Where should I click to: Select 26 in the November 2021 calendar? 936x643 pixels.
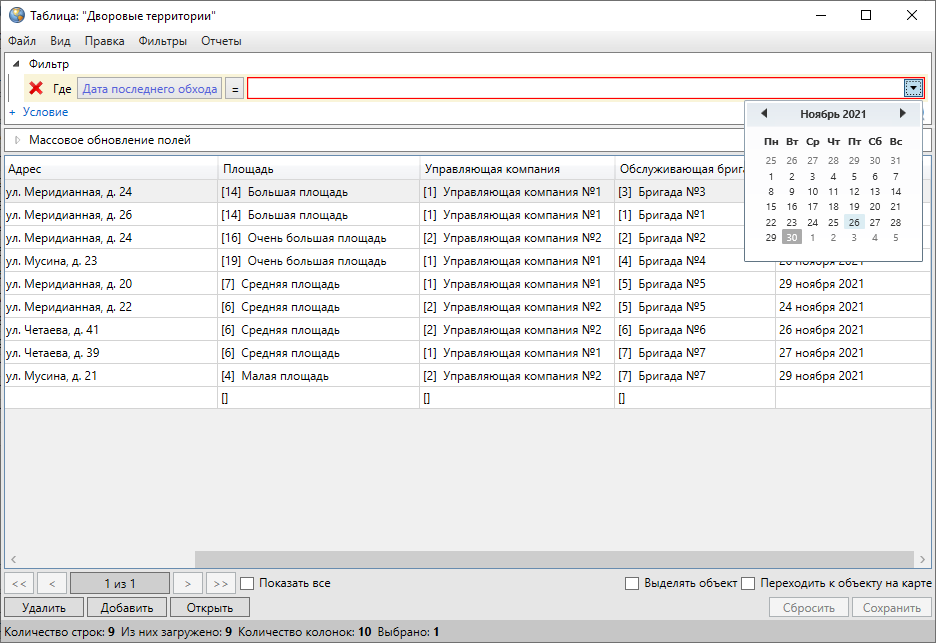854,222
